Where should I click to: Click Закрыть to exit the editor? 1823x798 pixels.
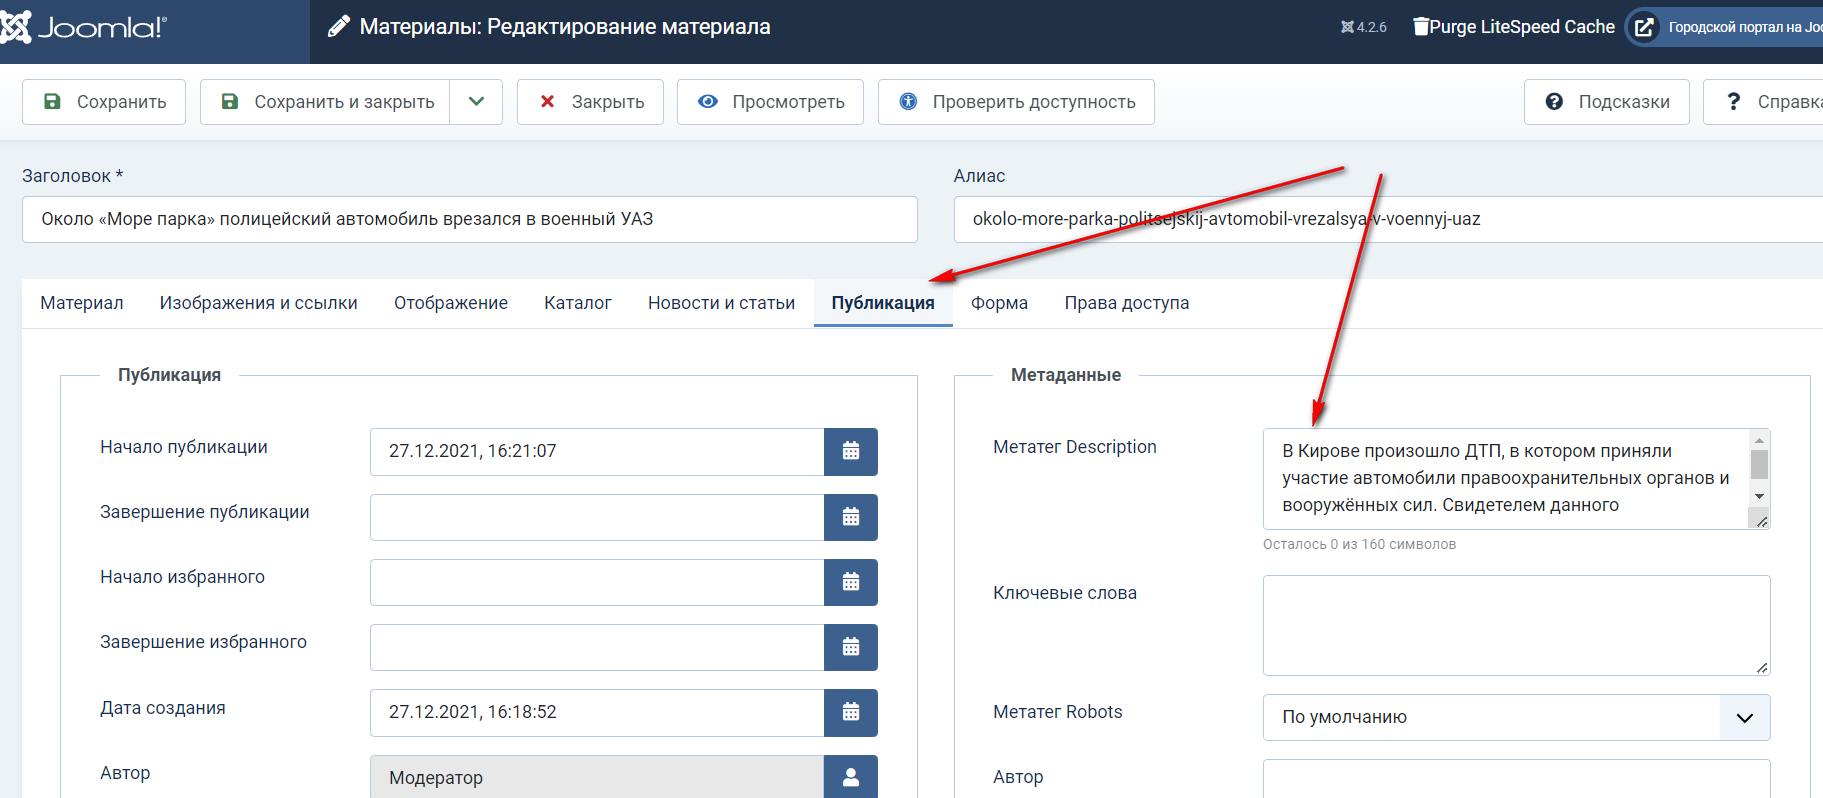point(590,102)
